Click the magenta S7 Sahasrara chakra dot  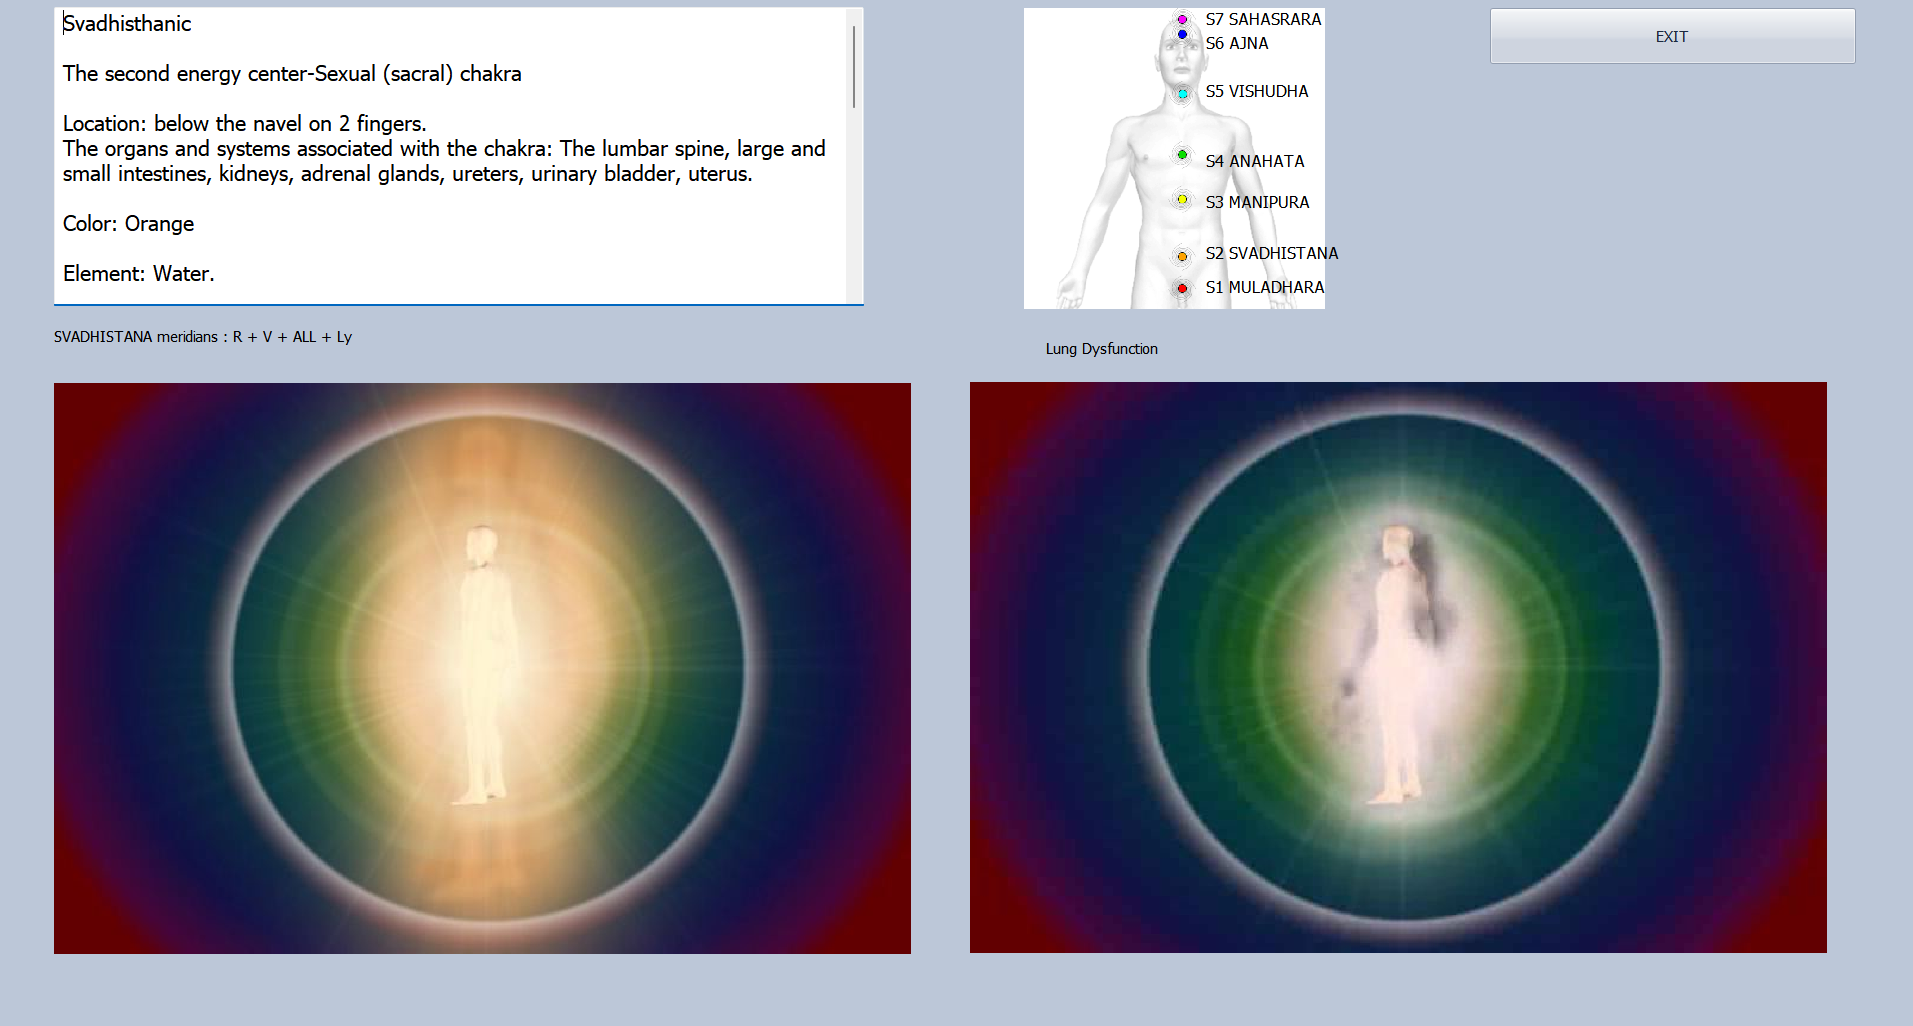point(1182,19)
